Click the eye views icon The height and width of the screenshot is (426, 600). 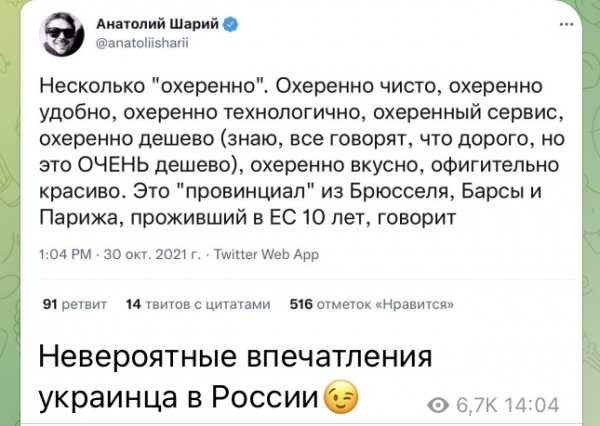(x=439, y=405)
